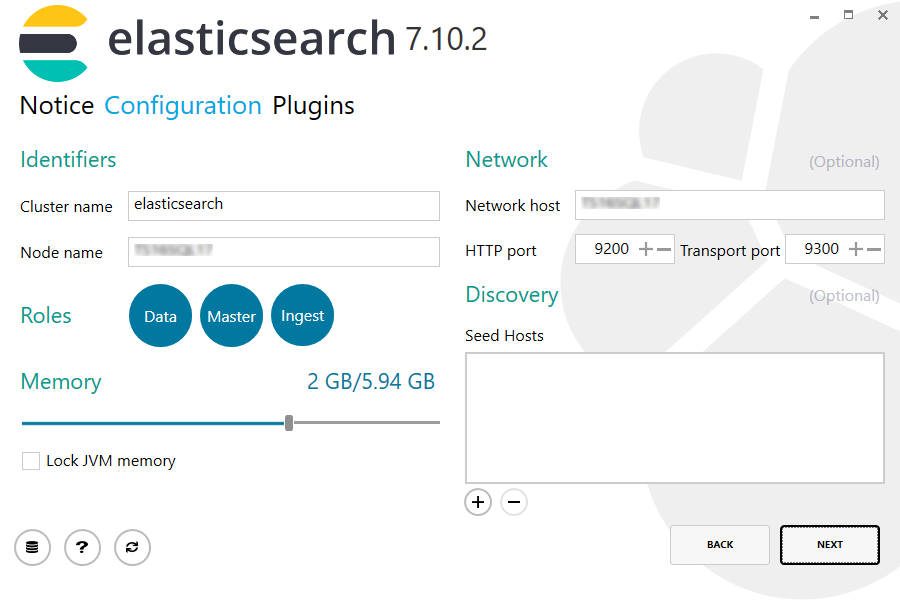The width and height of the screenshot is (900, 600).
Task: Decrement the HTTP port value
Action: [x=664, y=249]
